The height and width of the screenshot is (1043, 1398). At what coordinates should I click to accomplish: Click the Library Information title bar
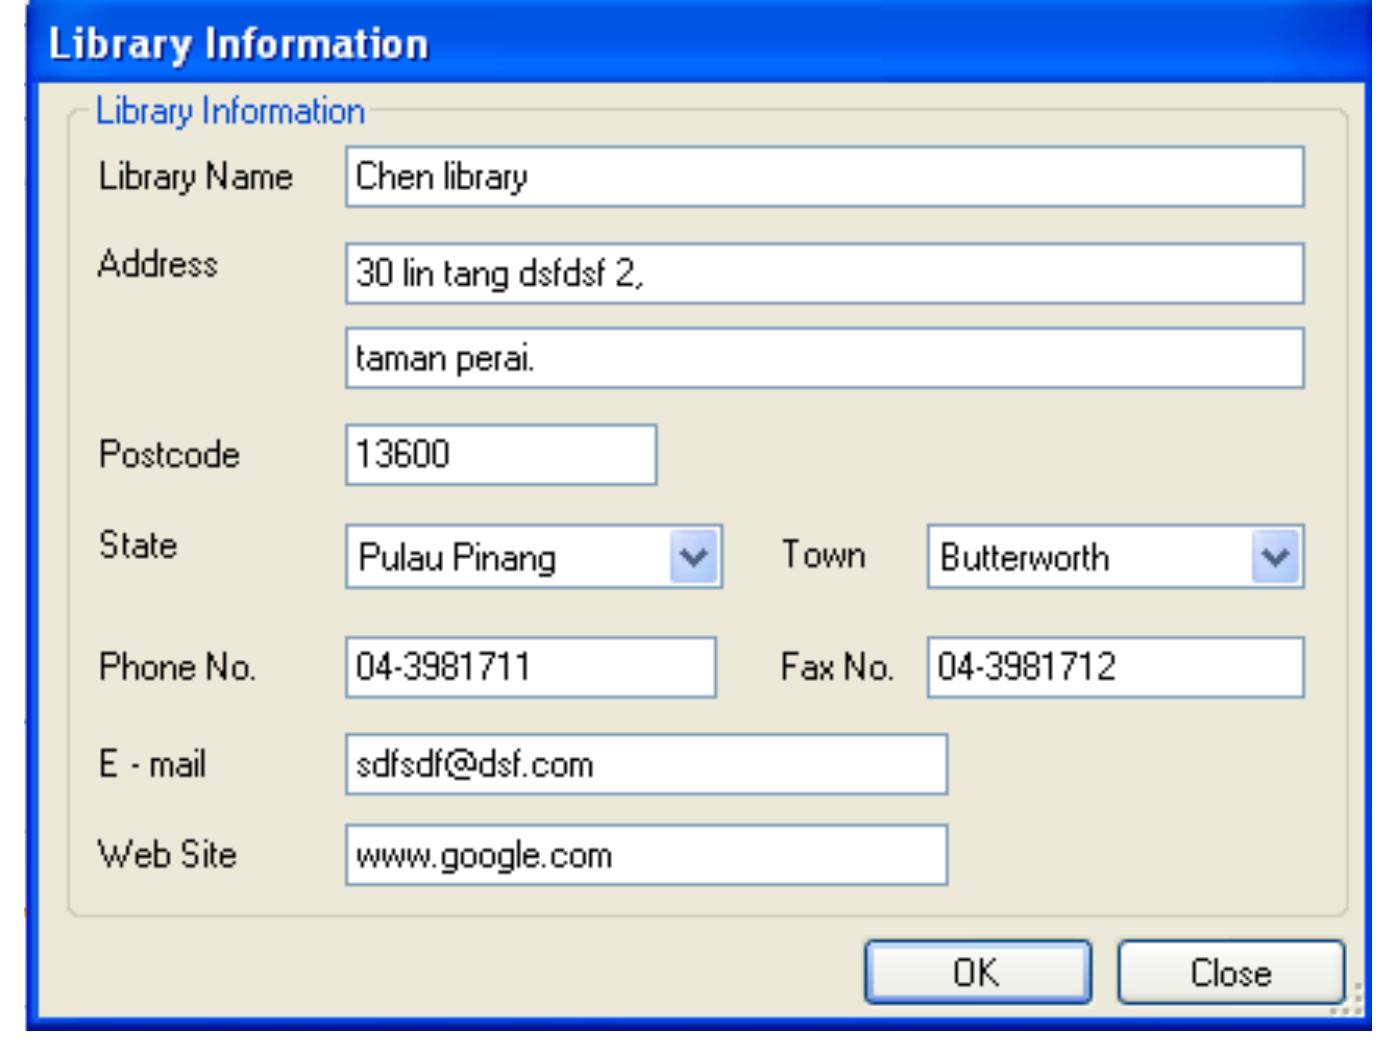698,44
